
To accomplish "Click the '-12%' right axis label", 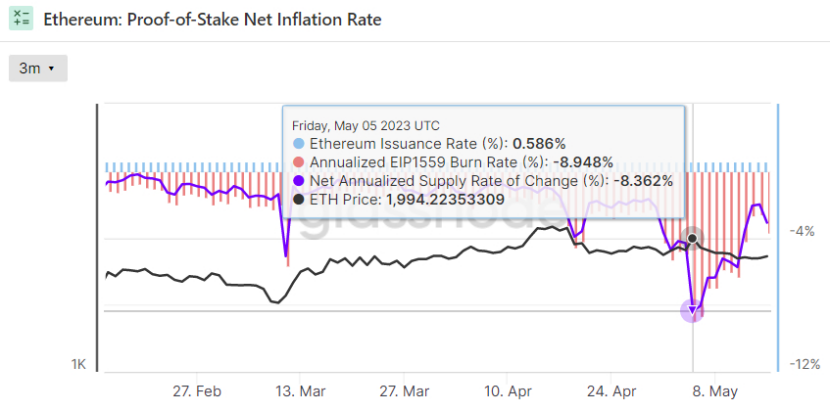I will 802,364.
